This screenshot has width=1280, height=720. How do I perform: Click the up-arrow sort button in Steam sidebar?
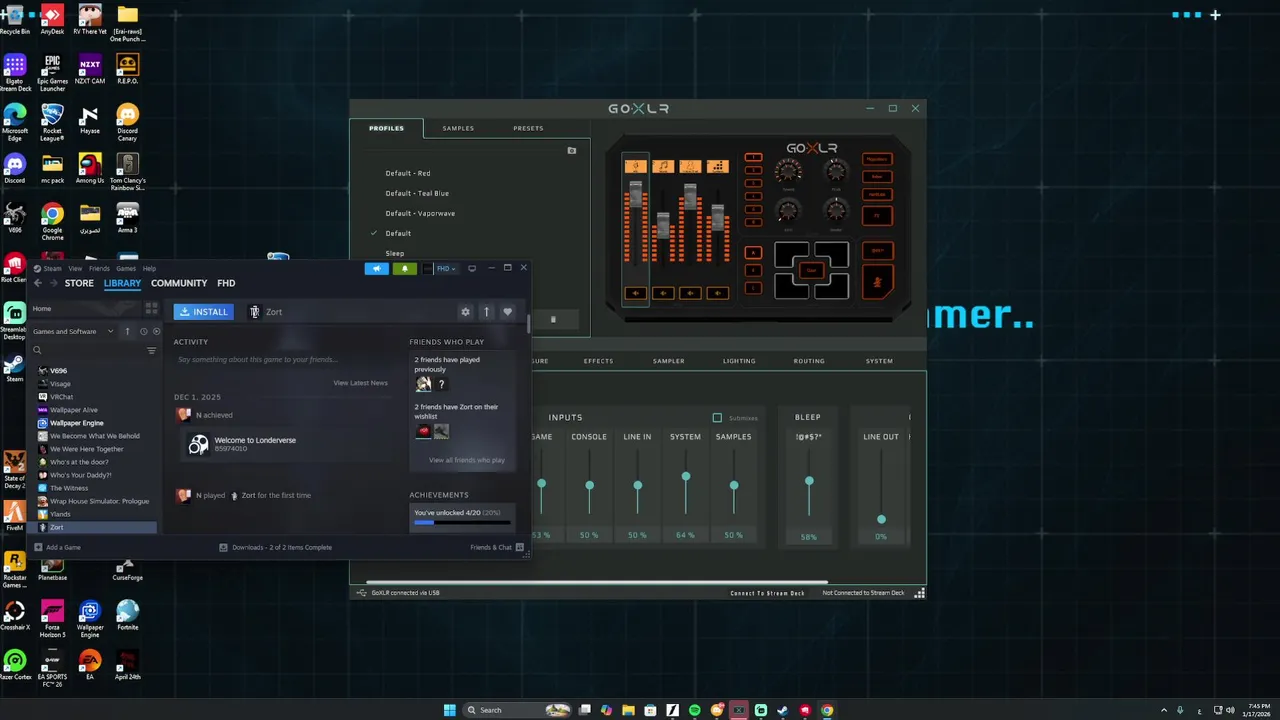[127, 331]
